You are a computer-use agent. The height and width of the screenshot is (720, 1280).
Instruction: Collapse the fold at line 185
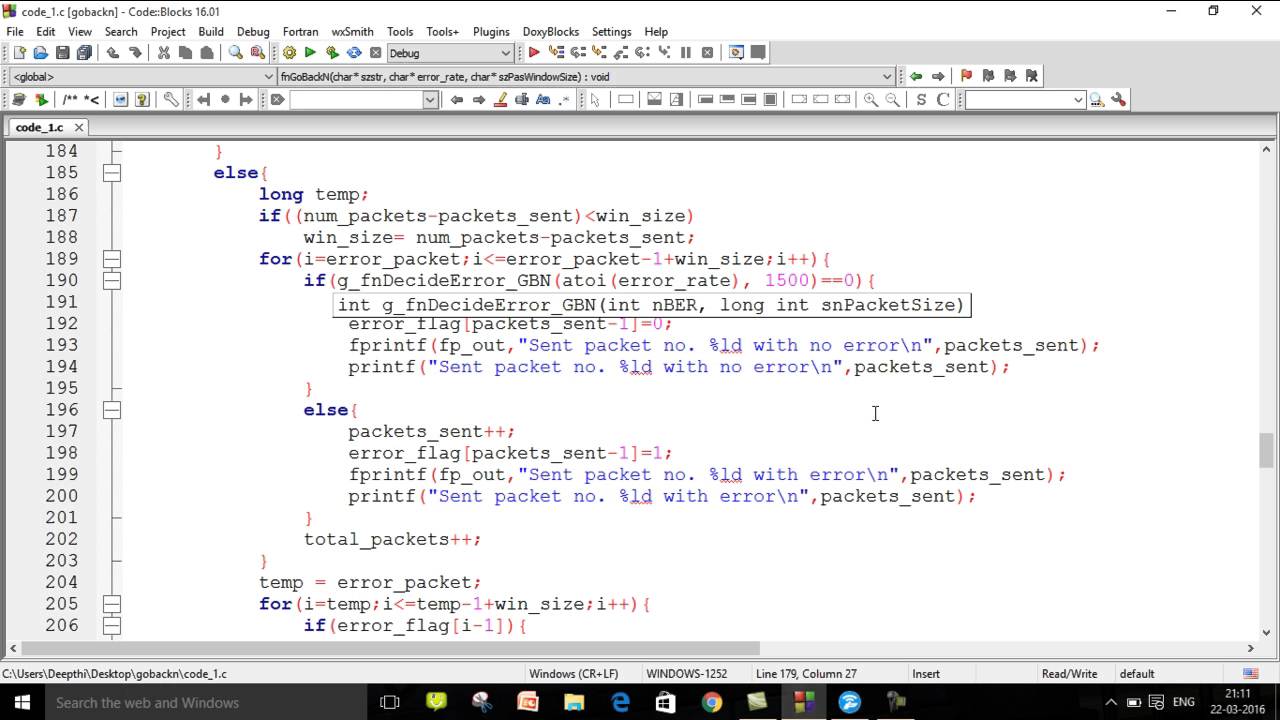[x=112, y=172]
